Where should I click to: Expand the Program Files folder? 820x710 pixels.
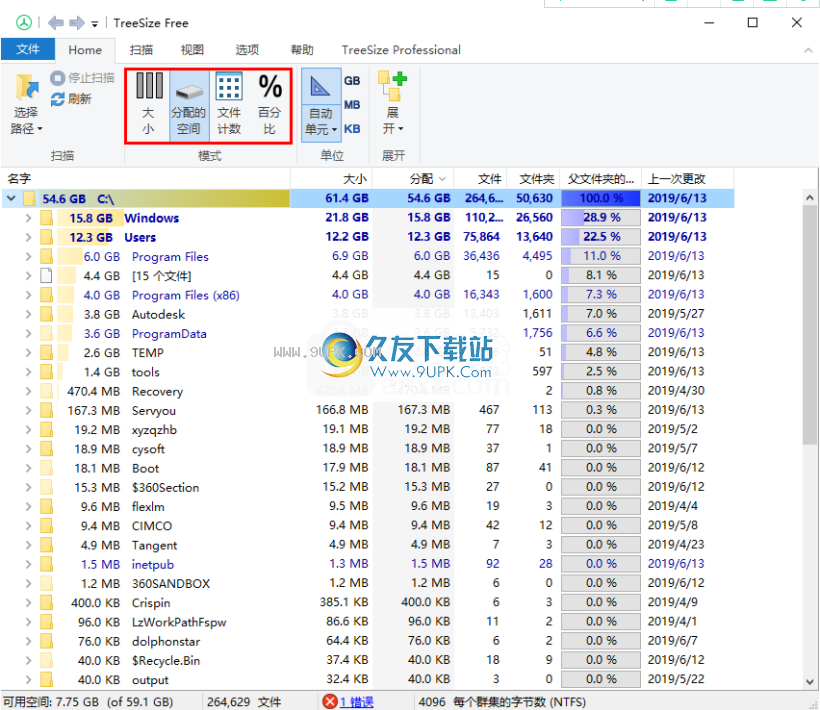pos(28,257)
